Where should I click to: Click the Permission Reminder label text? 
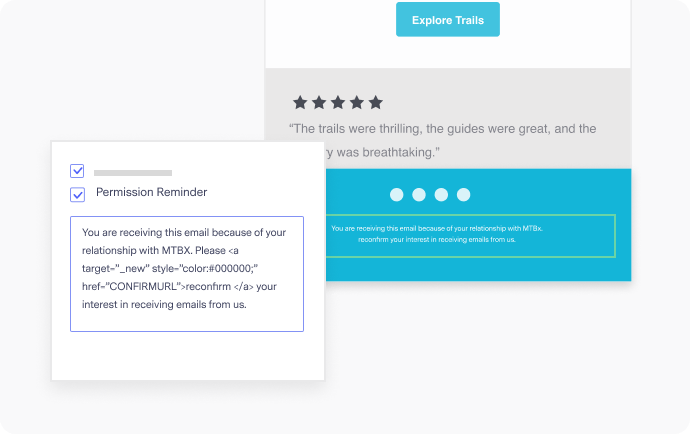coord(151,192)
